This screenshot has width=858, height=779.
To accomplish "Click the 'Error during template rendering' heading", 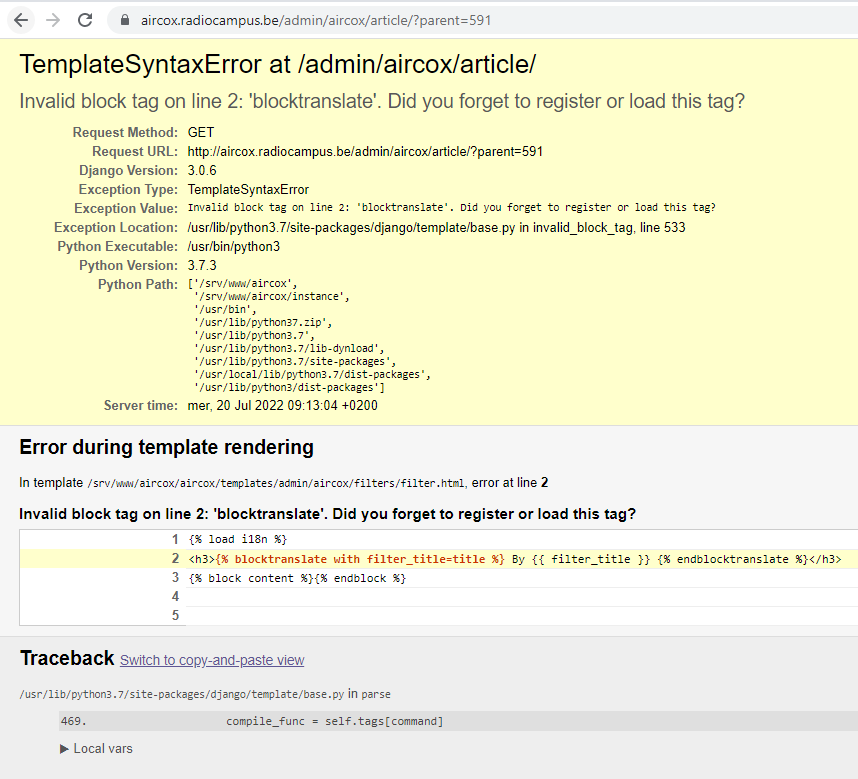I will point(166,447).
